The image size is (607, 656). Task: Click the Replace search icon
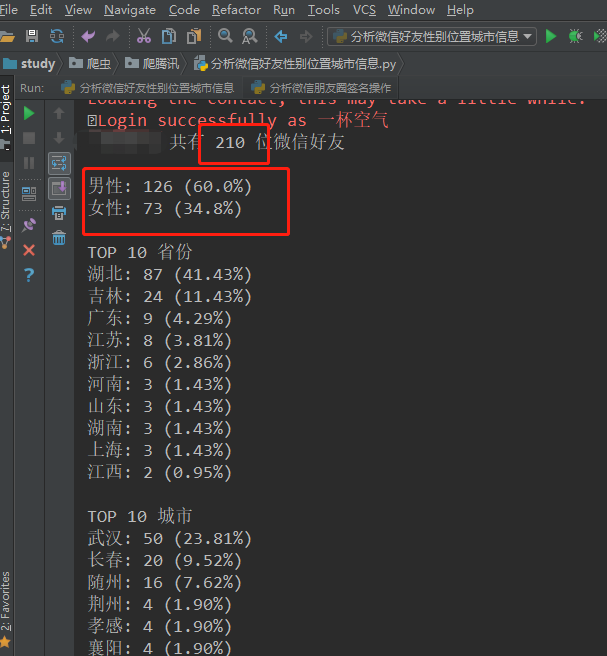click(x=250, y=36)
